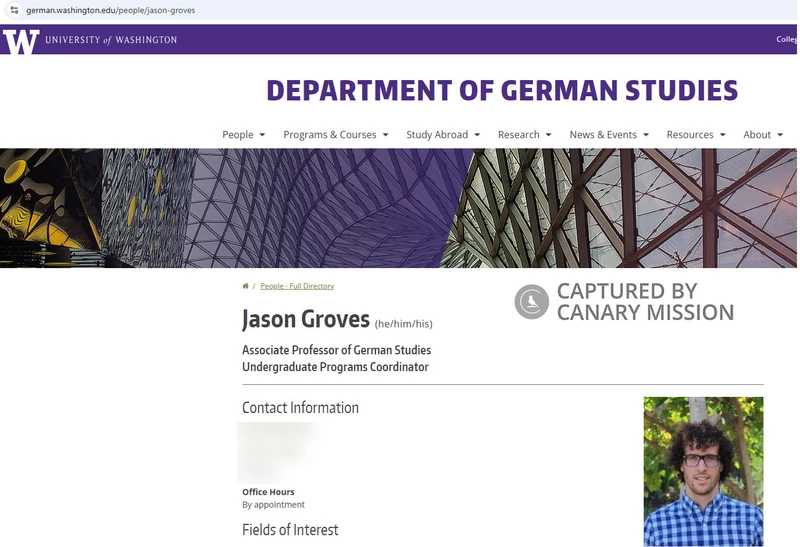Click the home icon in the breadcrumb

click(245, 286)
